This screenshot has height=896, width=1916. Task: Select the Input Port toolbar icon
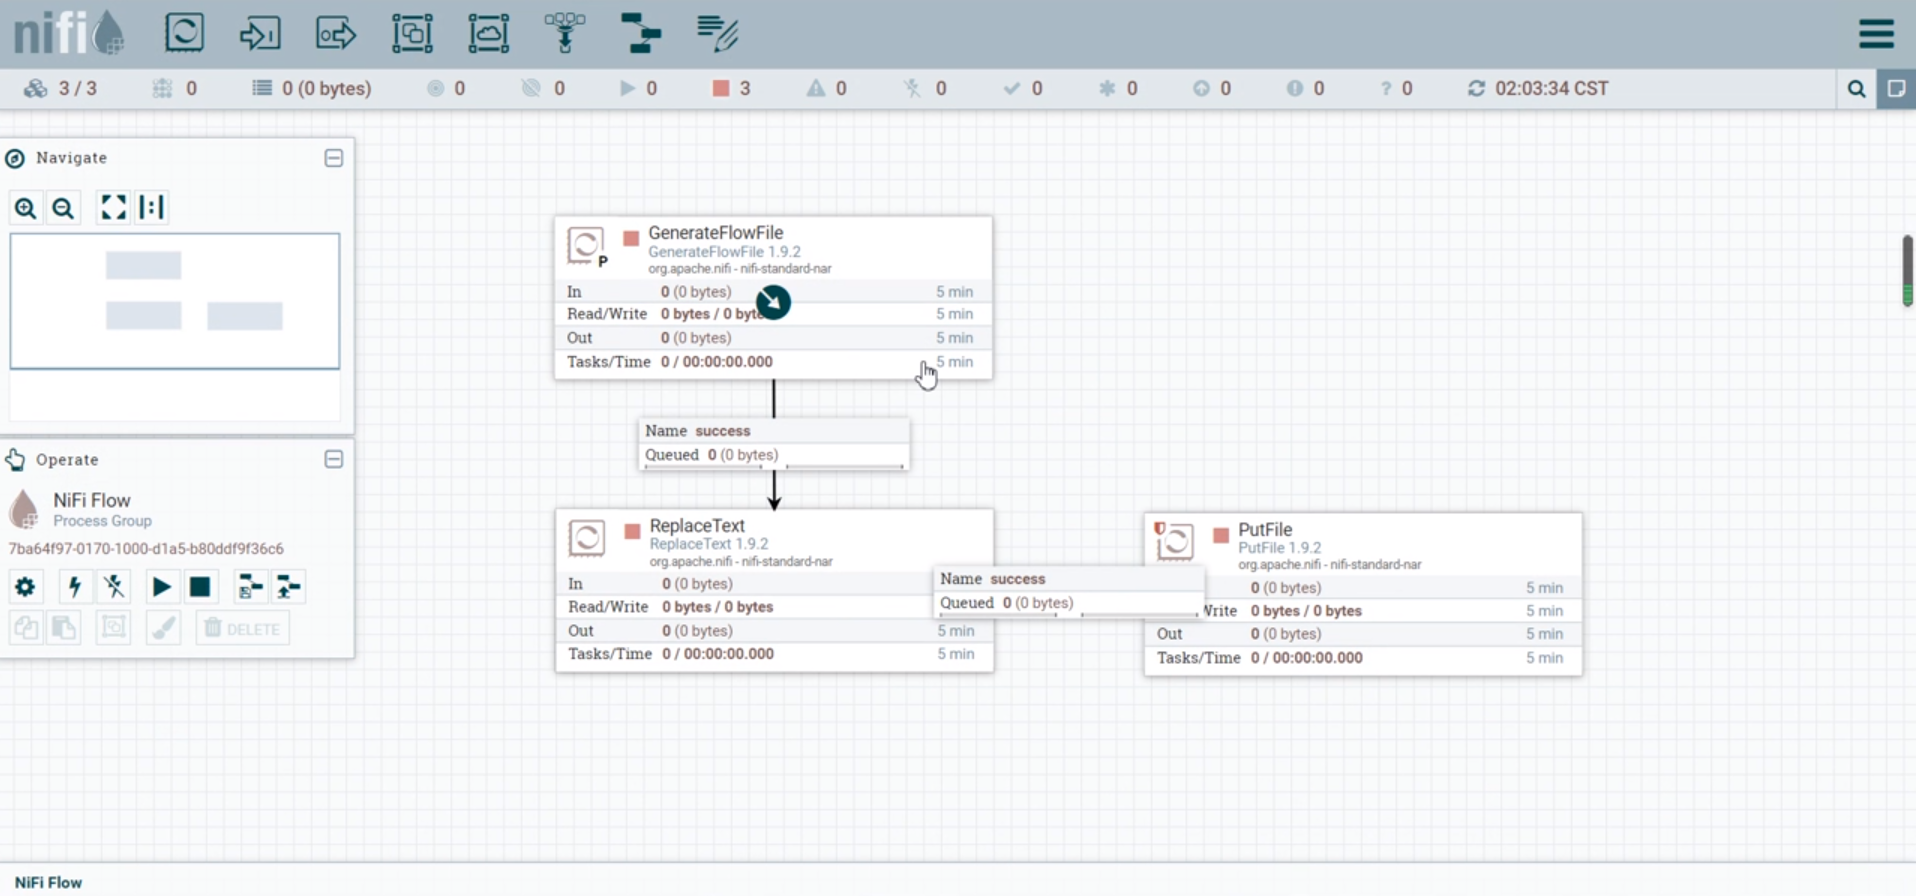click(x=260, y=33)
